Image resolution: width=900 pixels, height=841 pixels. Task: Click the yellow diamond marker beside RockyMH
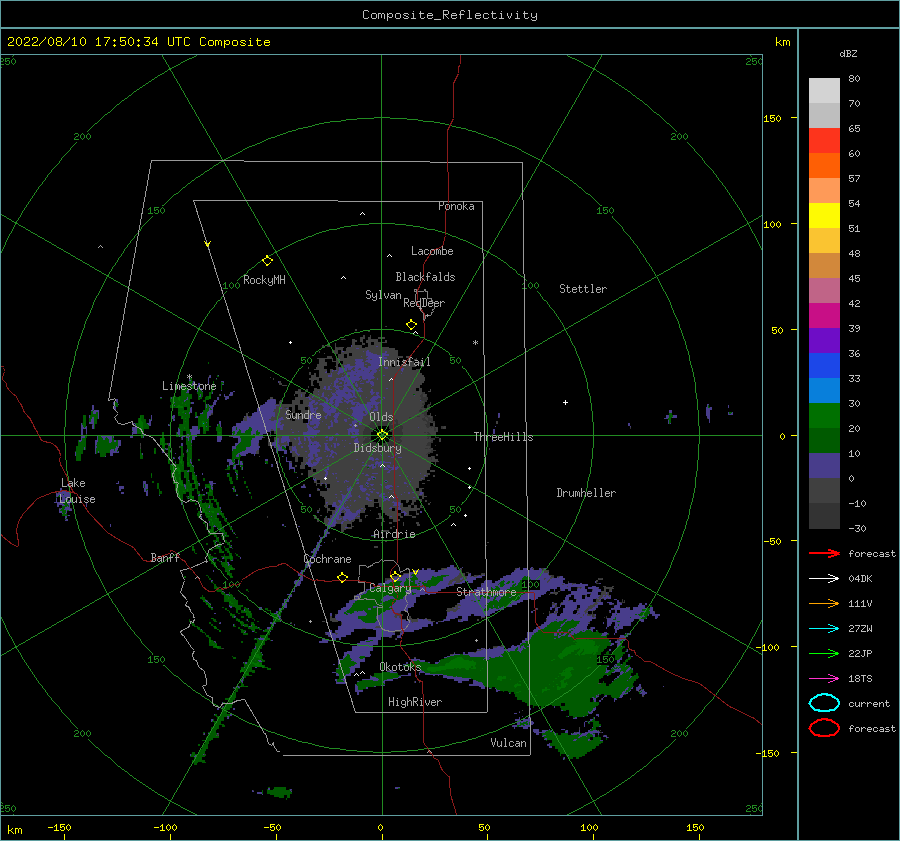coord(267,261)
